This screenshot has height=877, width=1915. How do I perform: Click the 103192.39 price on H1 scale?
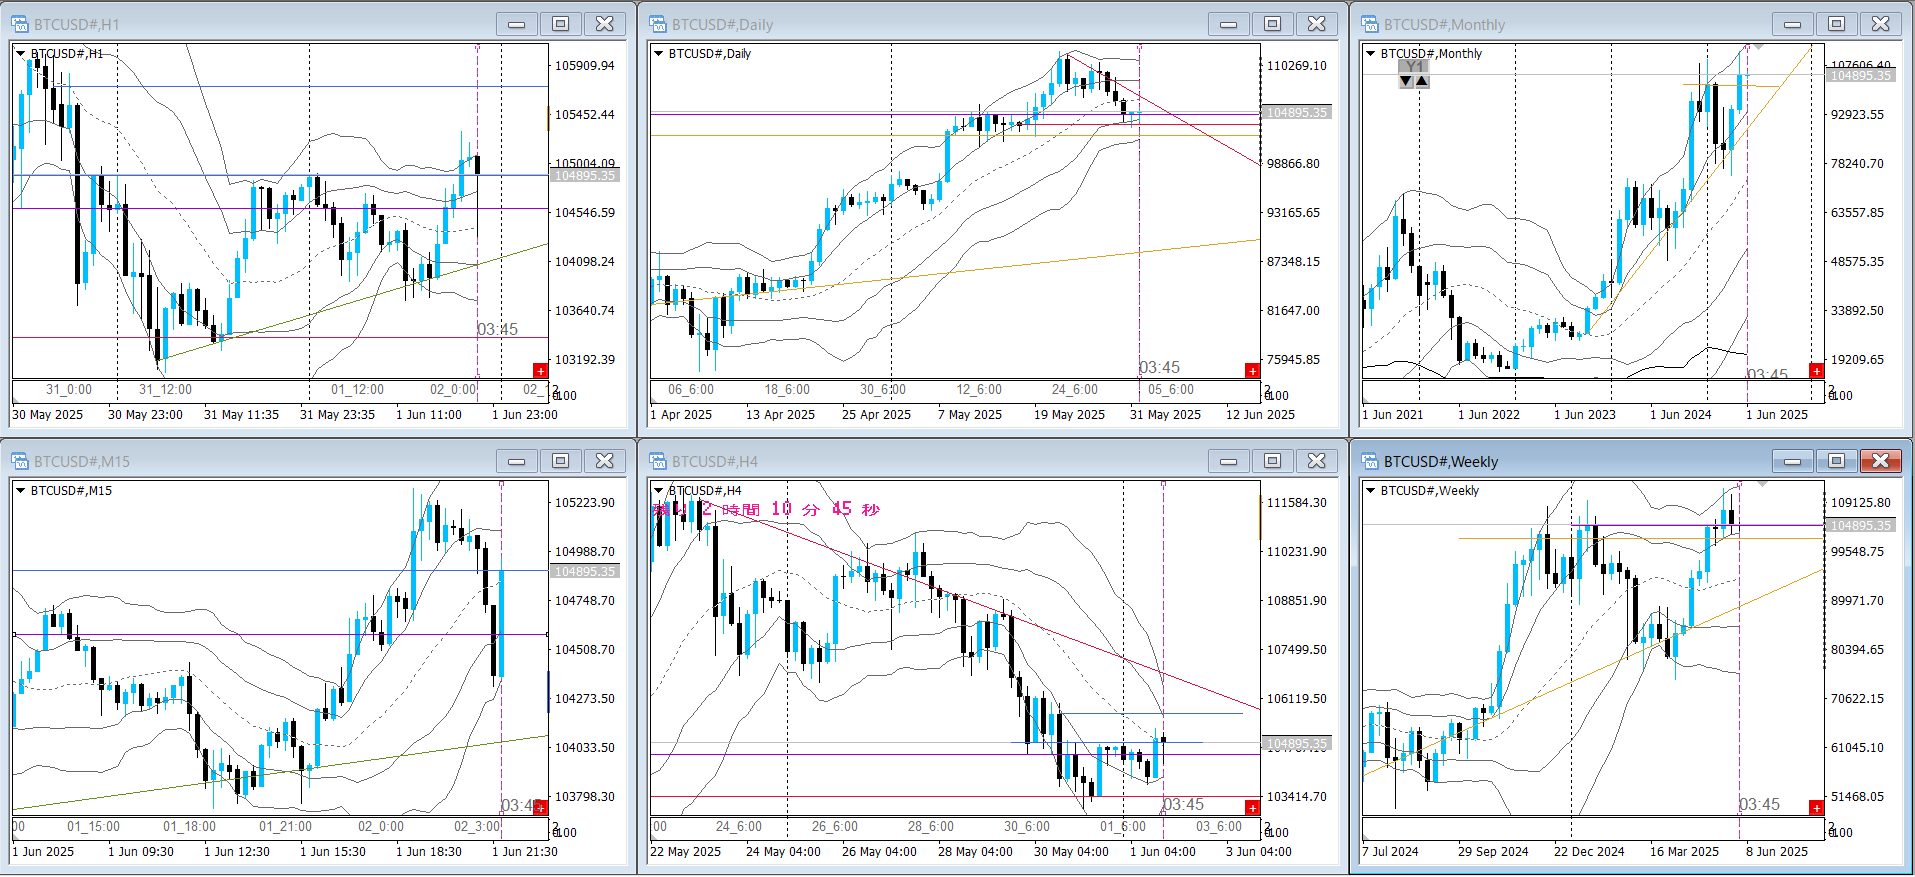click(x=585, y=360)
